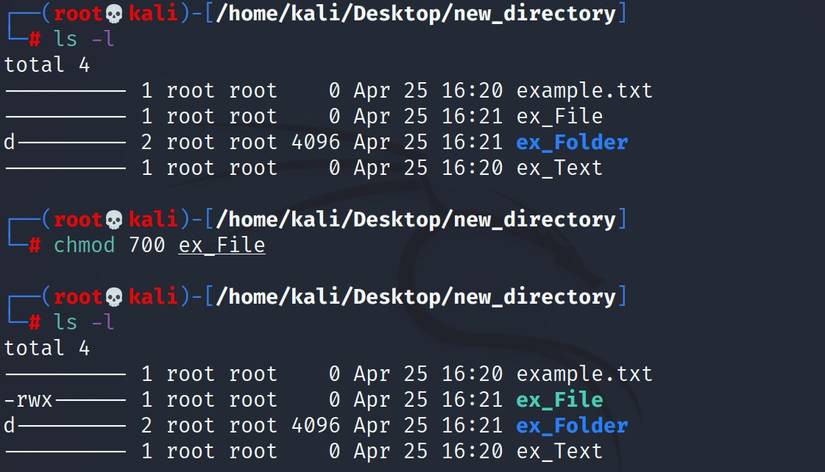The image size is (825, 472).
Task: Select the green ex_File filename
Action: coord(559,400)
